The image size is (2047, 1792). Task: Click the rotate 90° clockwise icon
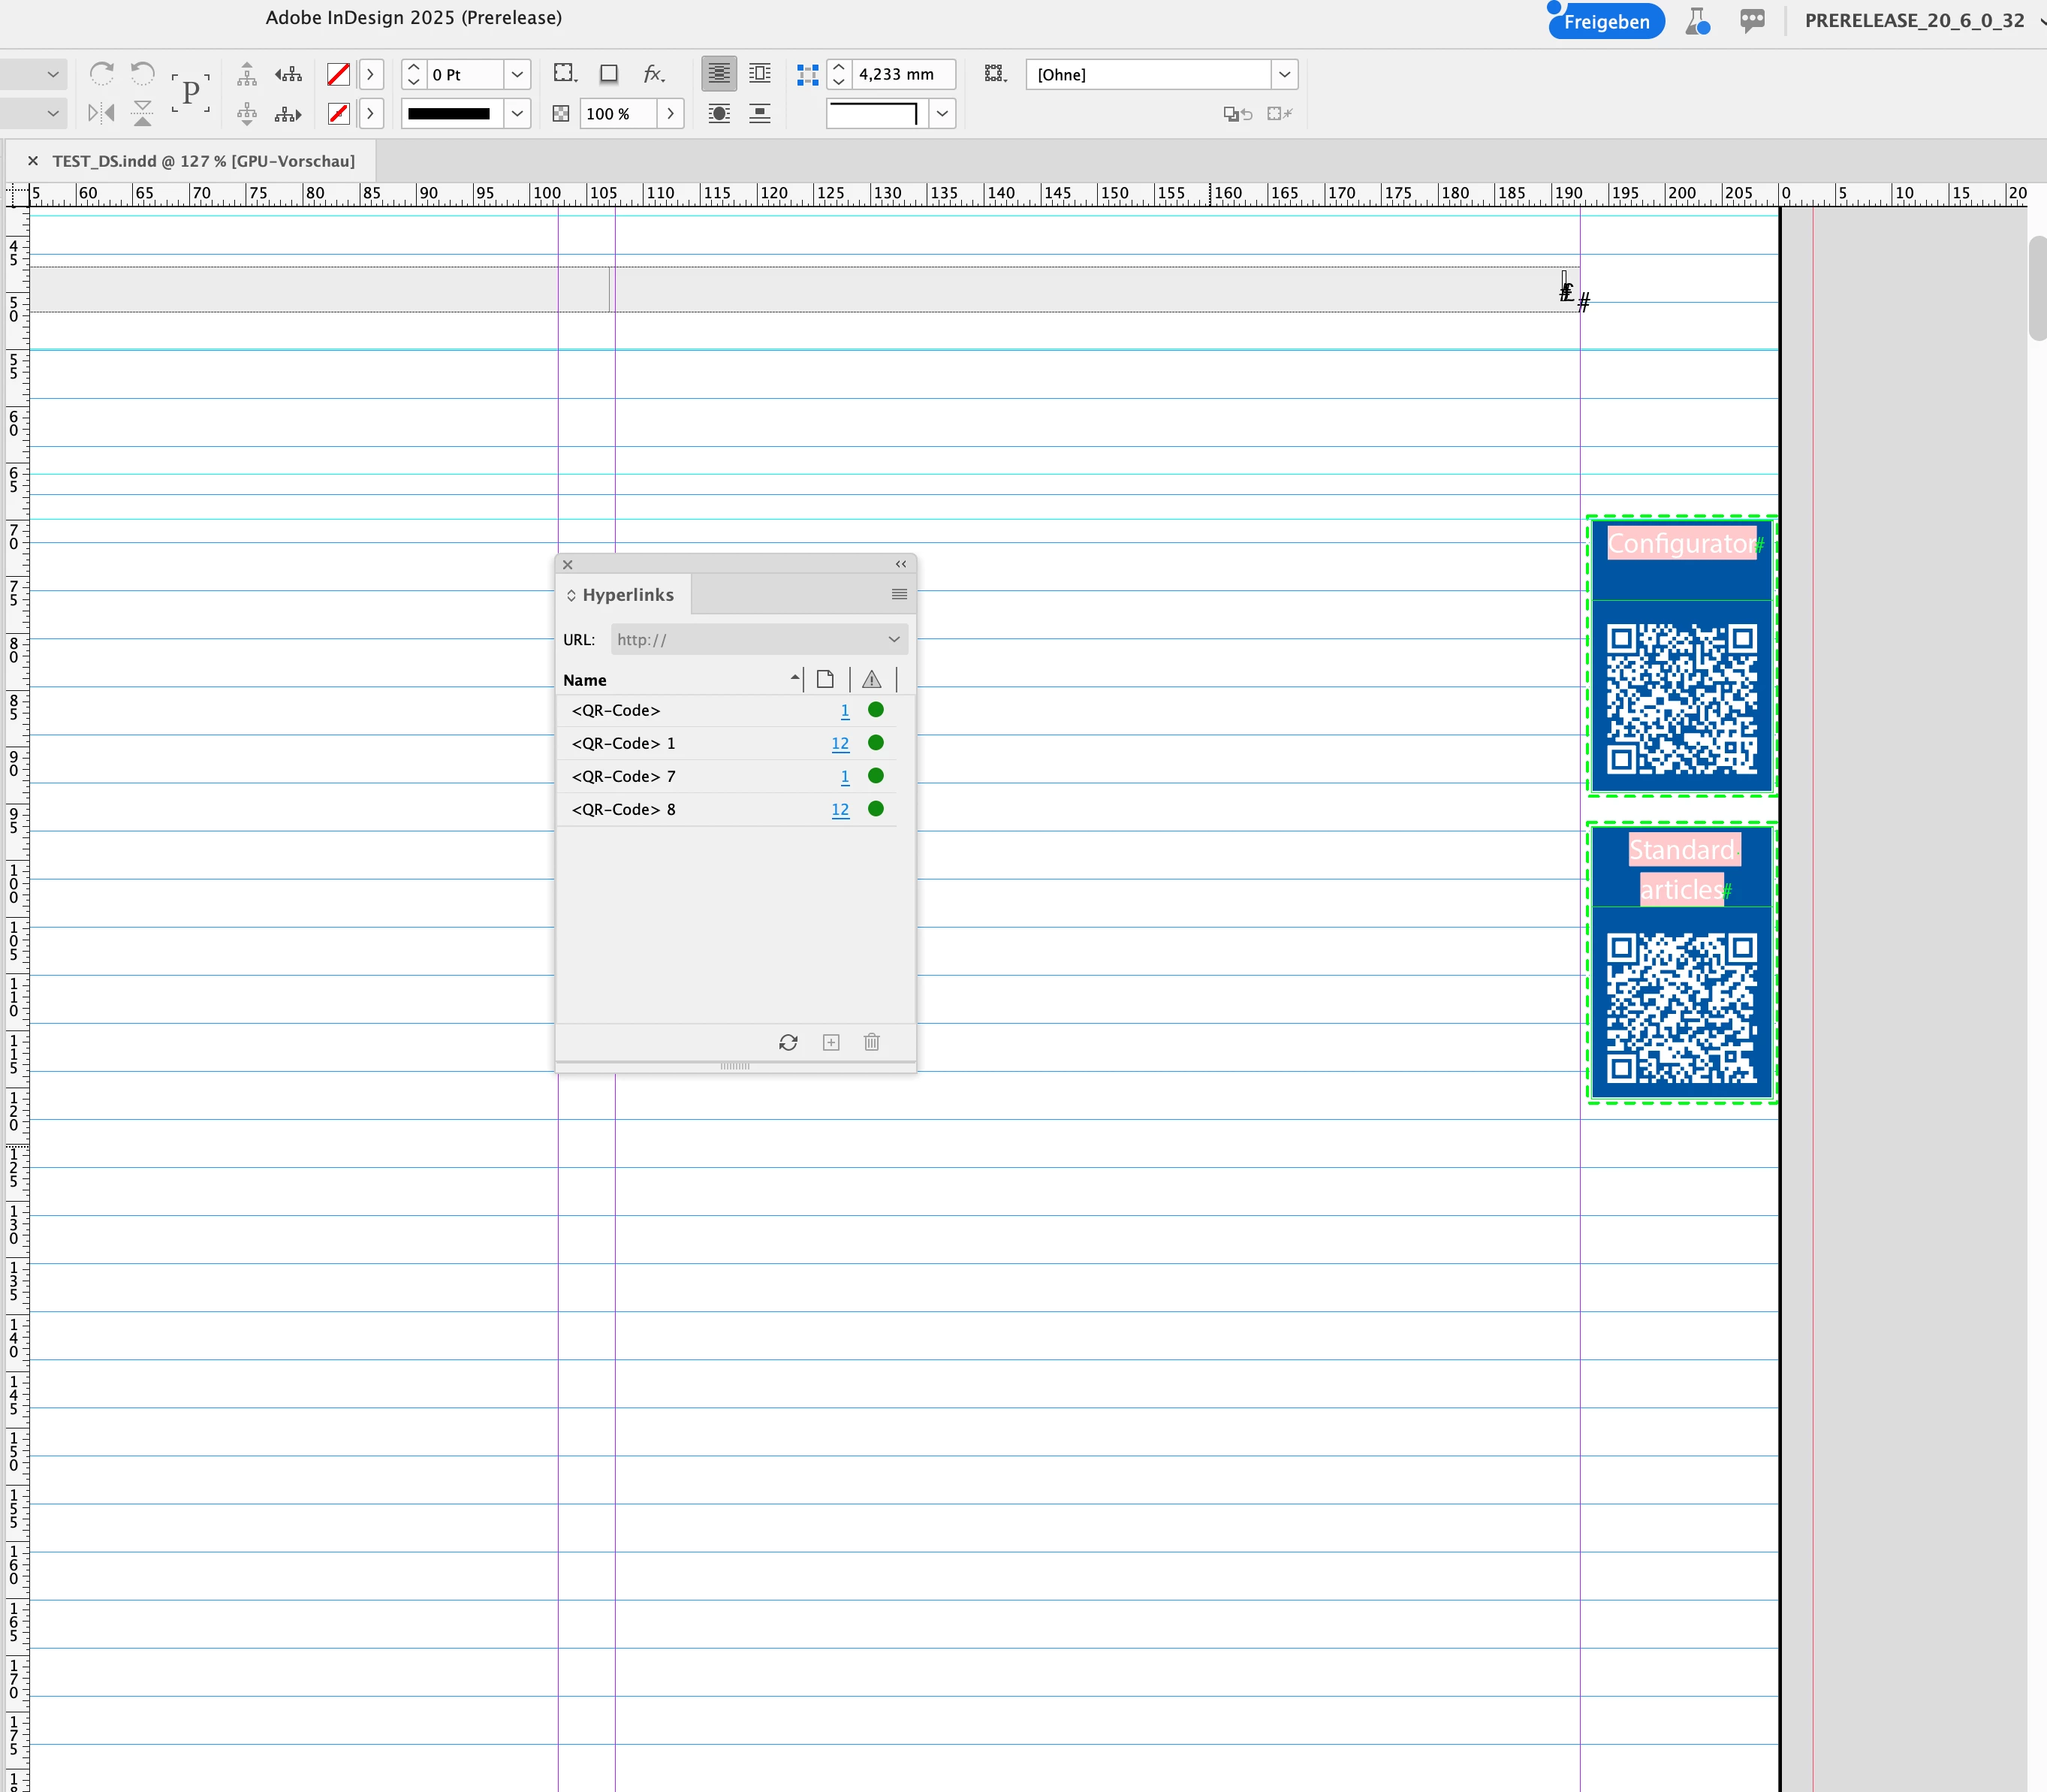101,74
